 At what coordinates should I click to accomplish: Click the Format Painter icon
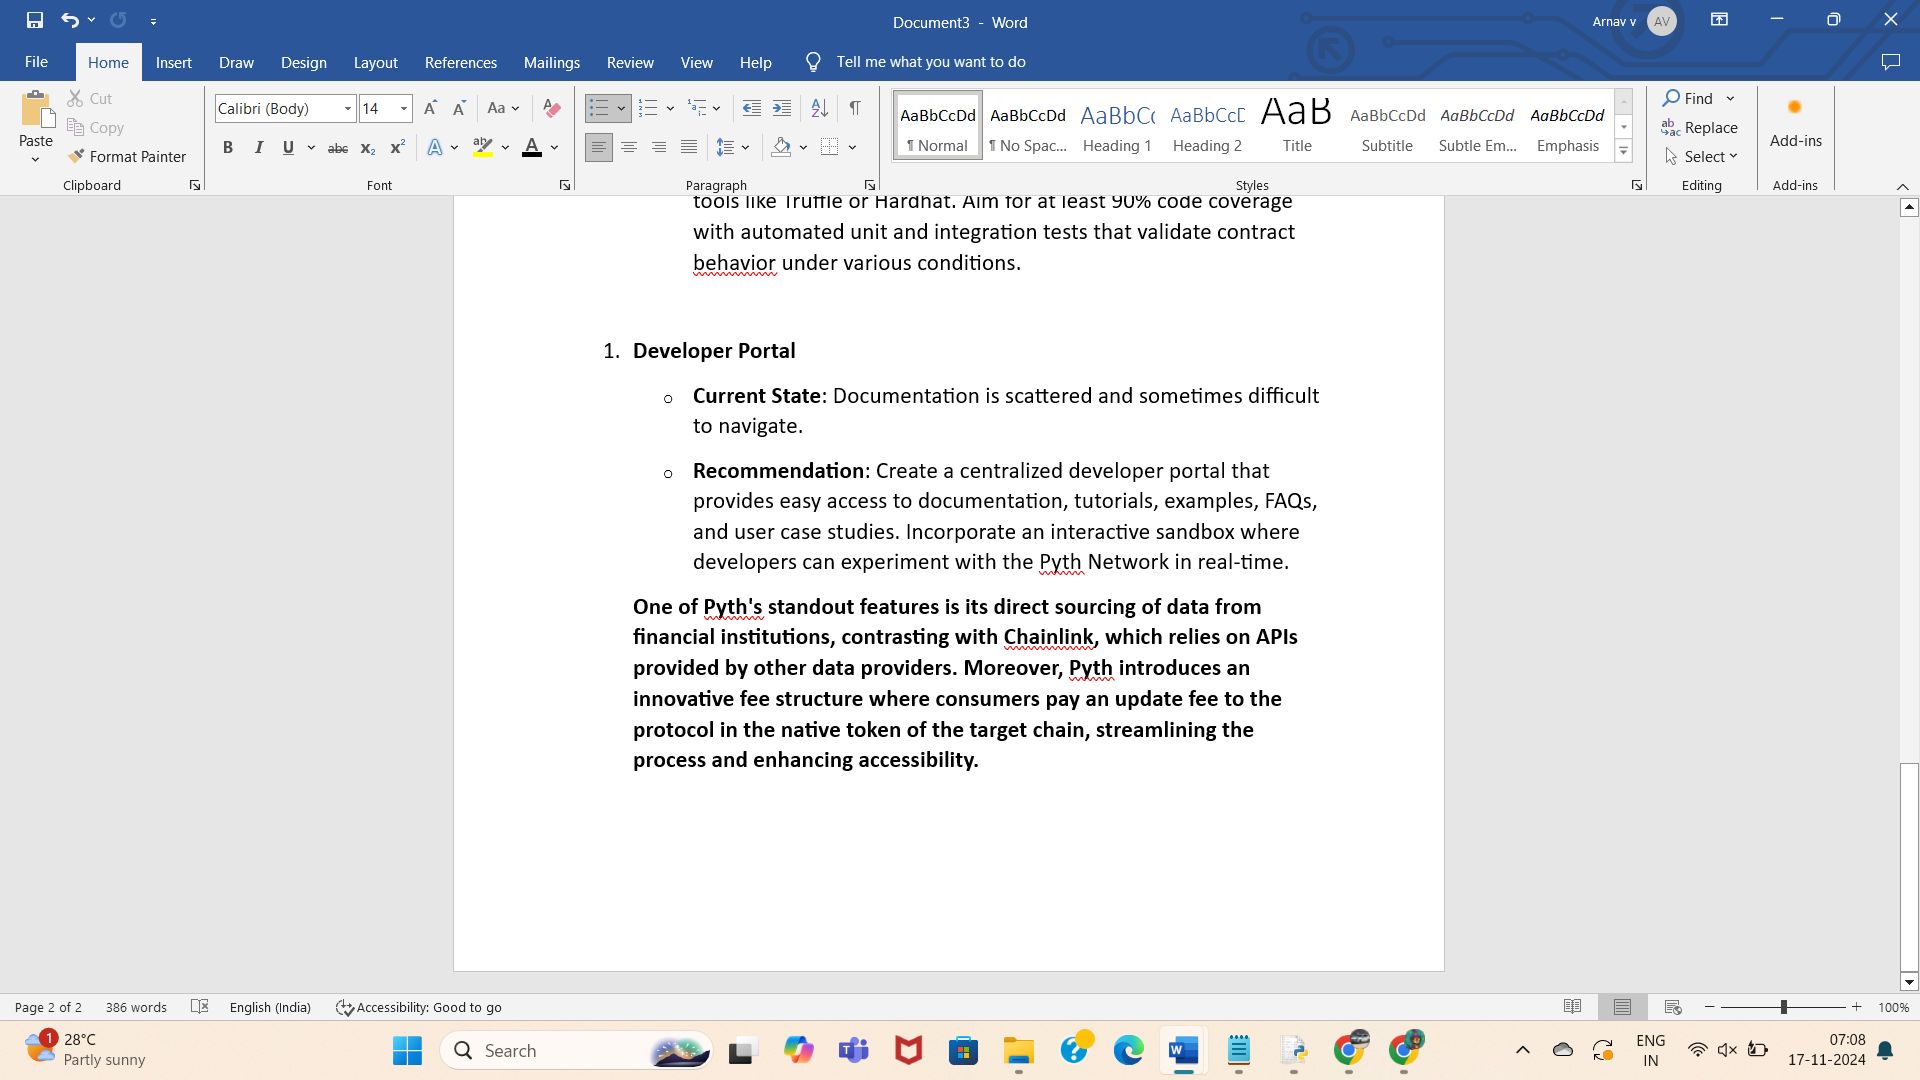(x=76, y=156)
